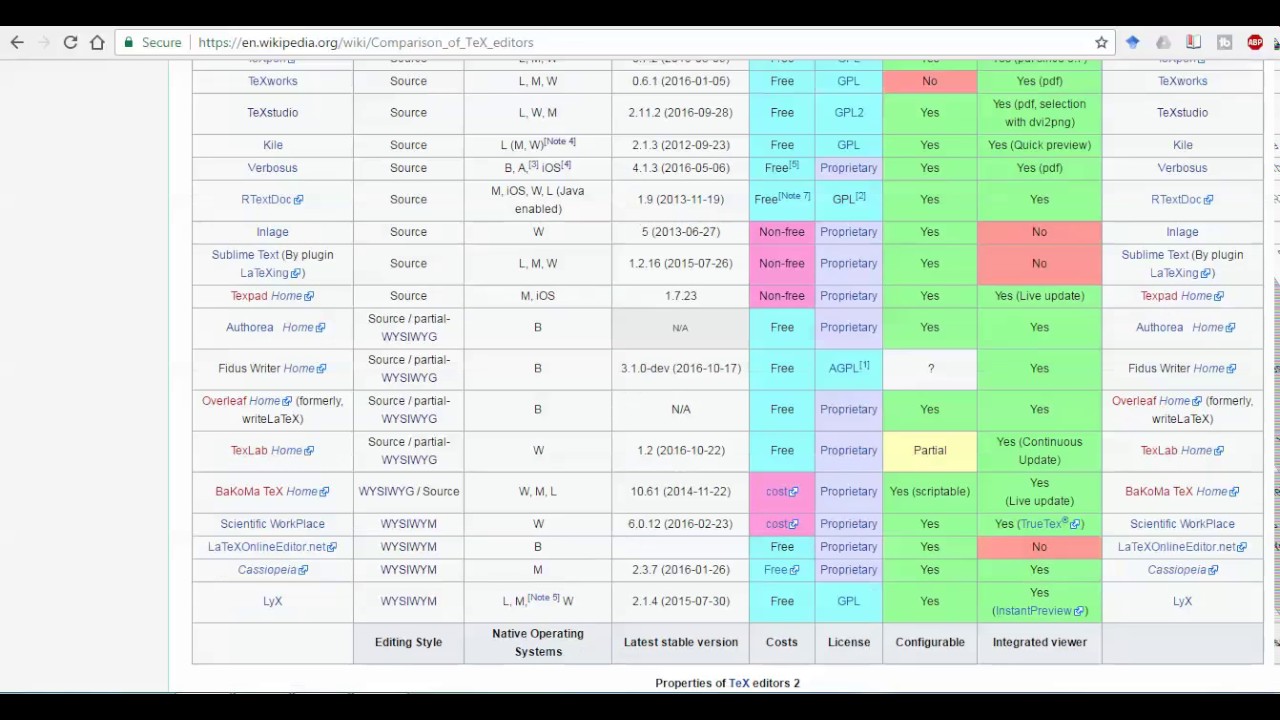Reload the page with the refresh icon
This screenshot has height=720, width=1280.
click(70, 42)
